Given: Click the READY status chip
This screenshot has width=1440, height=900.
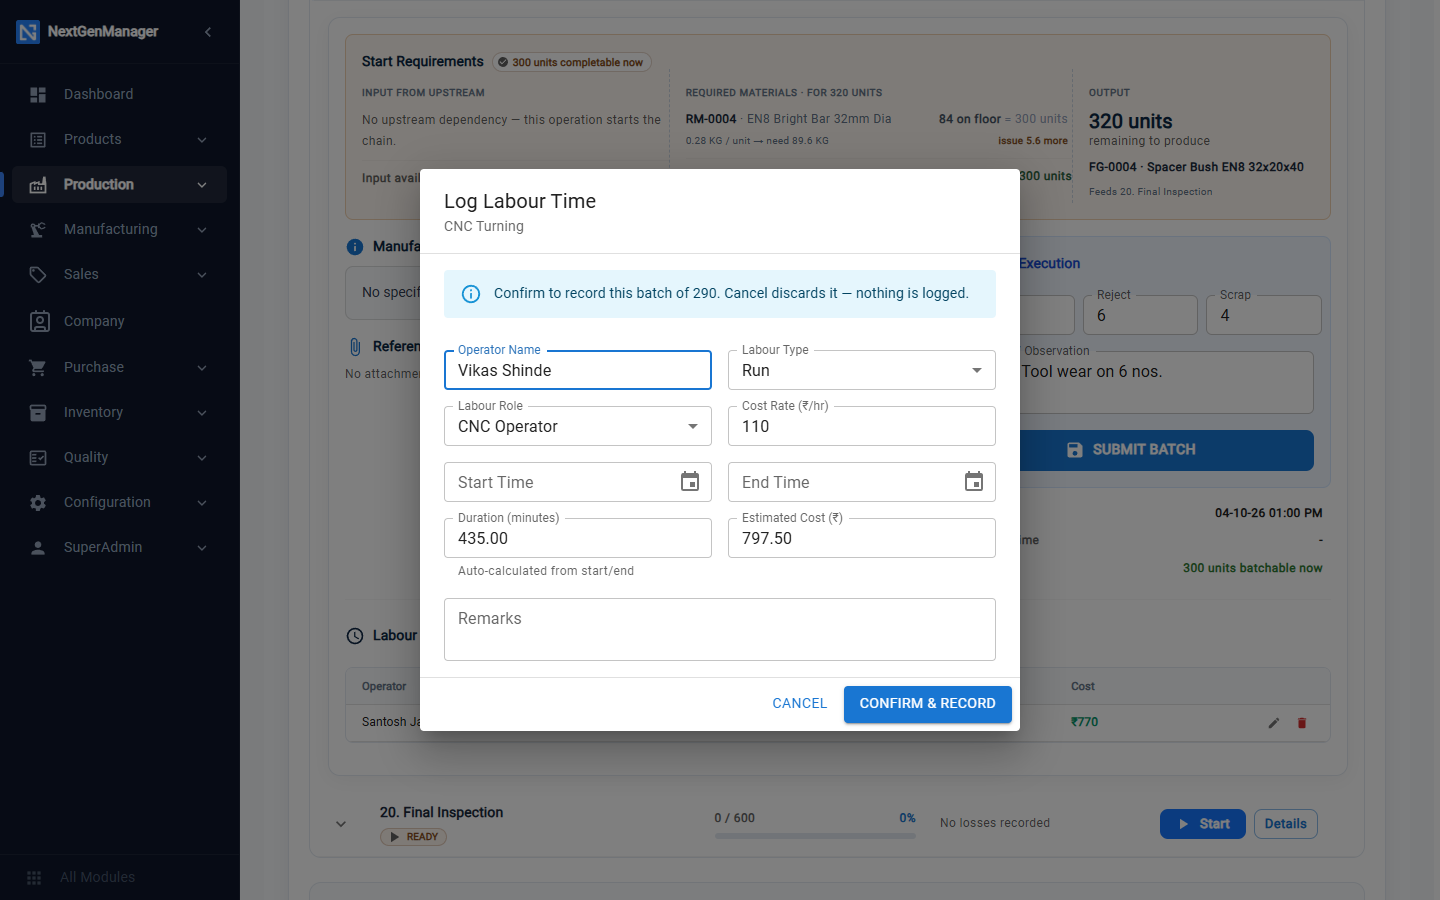Looking at the screenshot, I should [x=413, y=837].
